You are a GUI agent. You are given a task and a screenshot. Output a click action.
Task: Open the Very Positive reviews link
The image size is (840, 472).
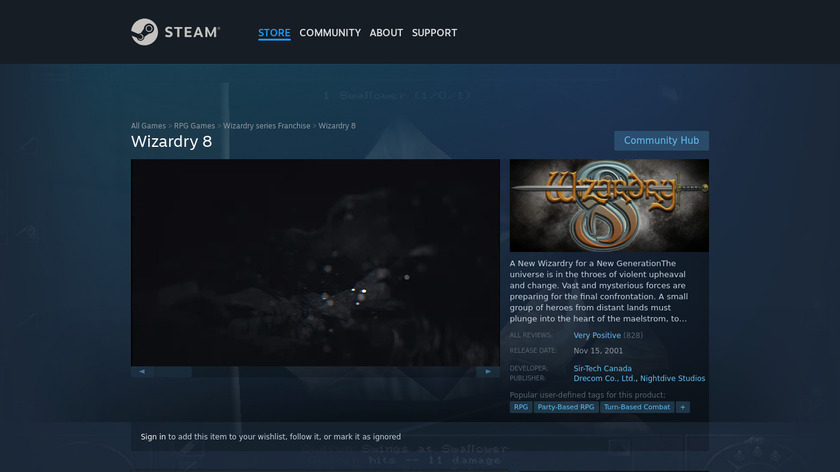597,335
